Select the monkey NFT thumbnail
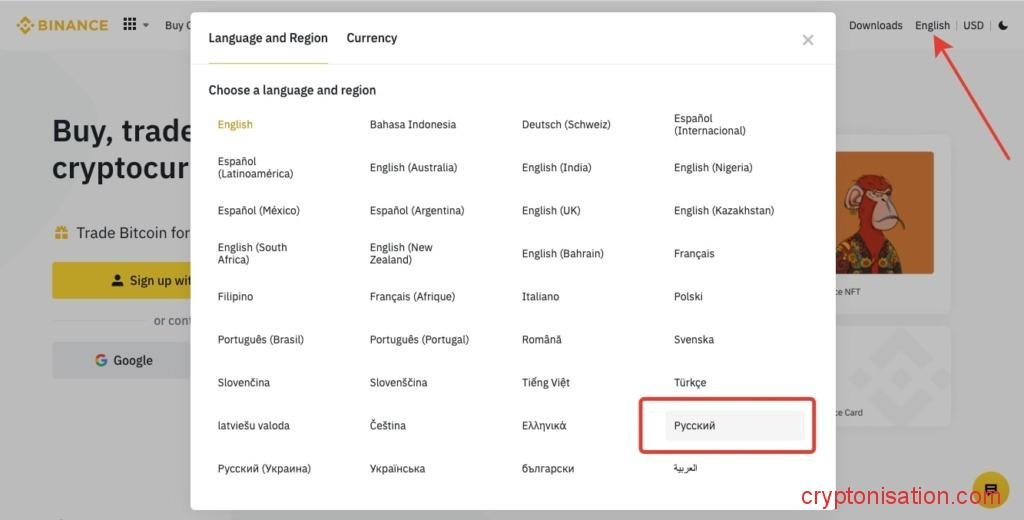Viewport: 1024px width, 520px height. coord(883,213)
